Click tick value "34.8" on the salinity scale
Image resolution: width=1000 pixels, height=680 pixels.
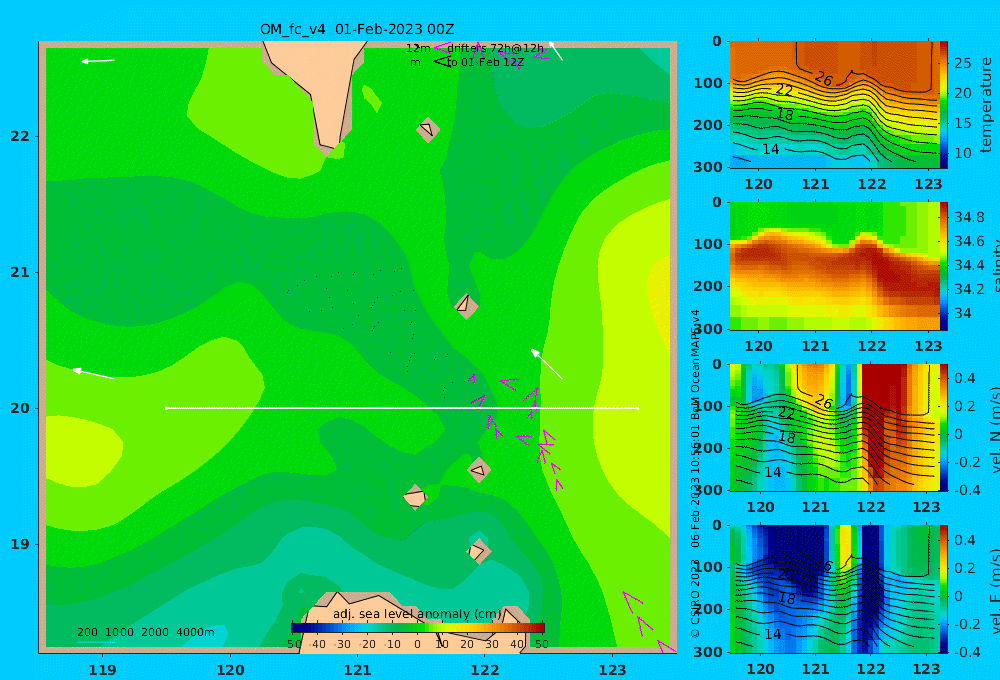tap(969, 217)
